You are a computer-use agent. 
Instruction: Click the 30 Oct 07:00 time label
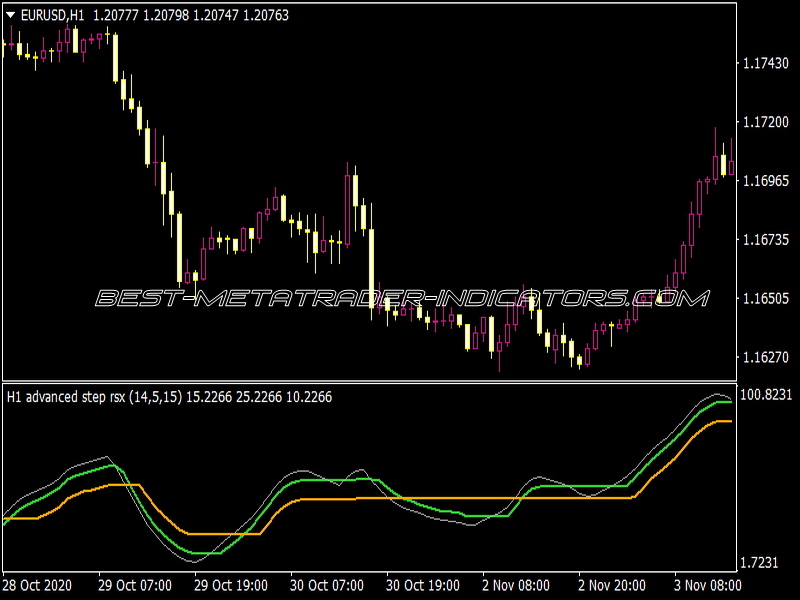(x=327, y=585)
